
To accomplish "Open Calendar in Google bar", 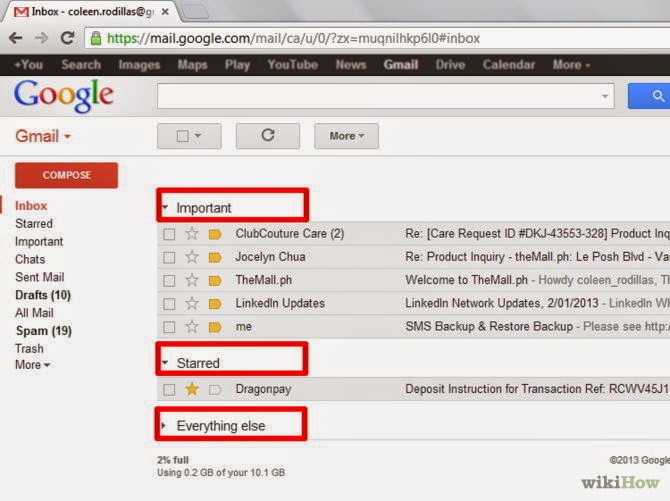I will click(509, 65).
